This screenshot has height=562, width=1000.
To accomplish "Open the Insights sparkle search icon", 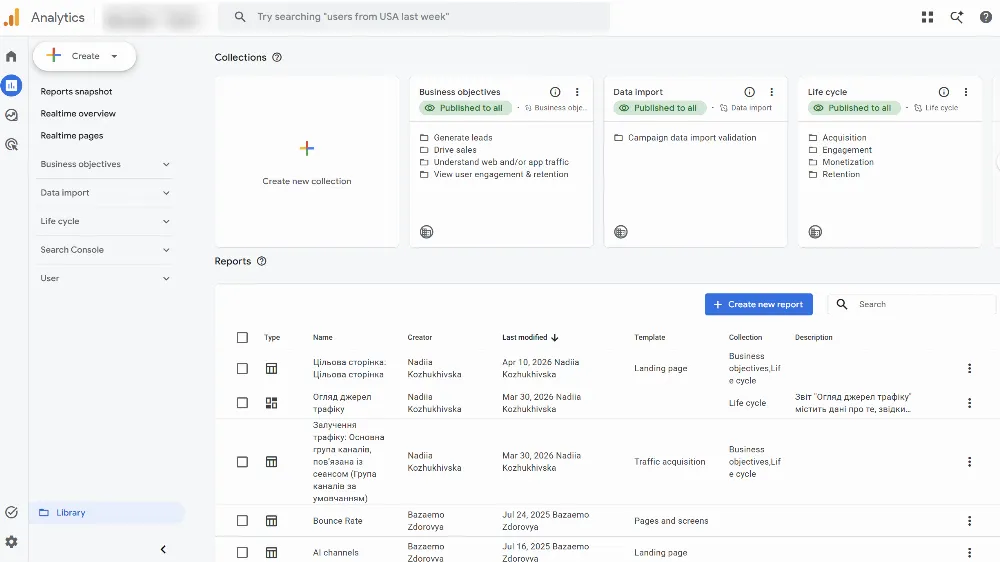I will [x=957, y=17].
